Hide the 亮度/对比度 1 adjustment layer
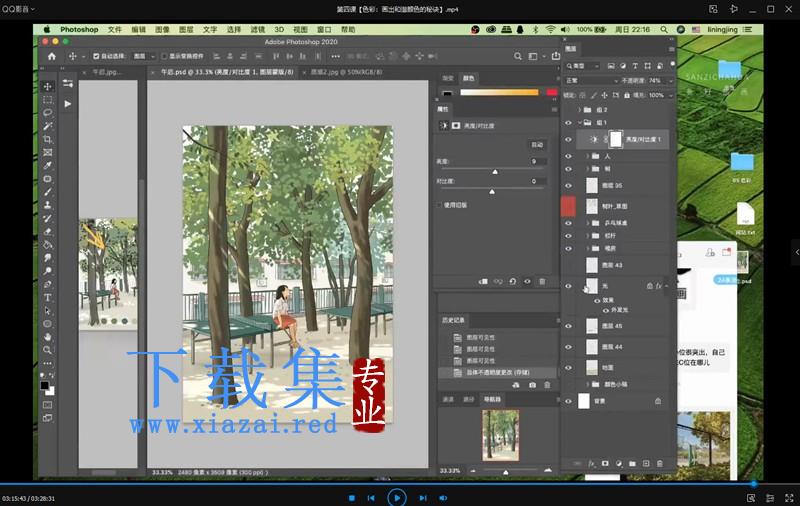800x506 pixels. (568, 140)
